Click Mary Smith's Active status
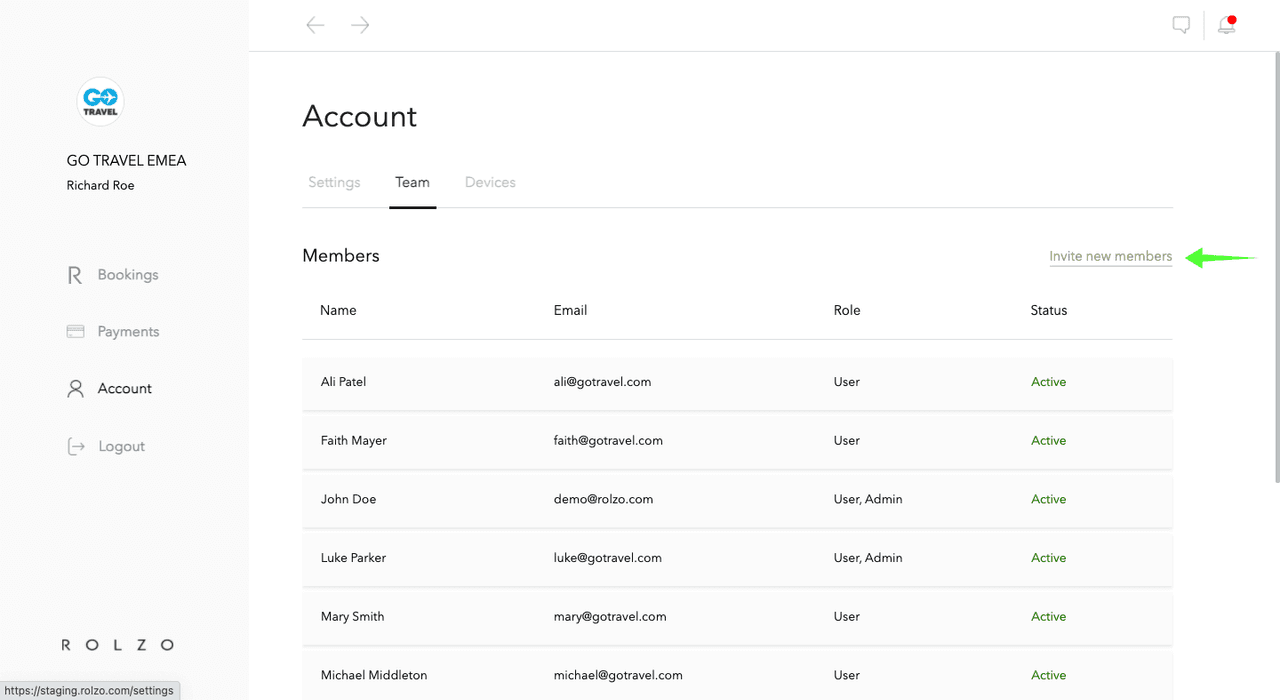 [1048, 617]
